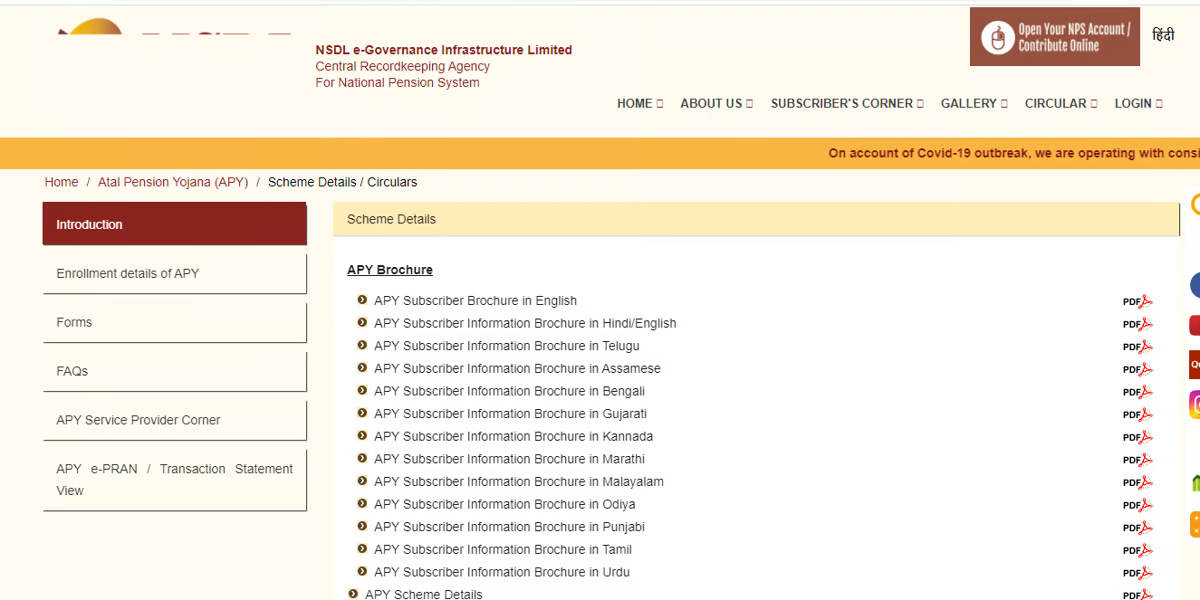Switch language to Hindi

(x=1163, y=35)
